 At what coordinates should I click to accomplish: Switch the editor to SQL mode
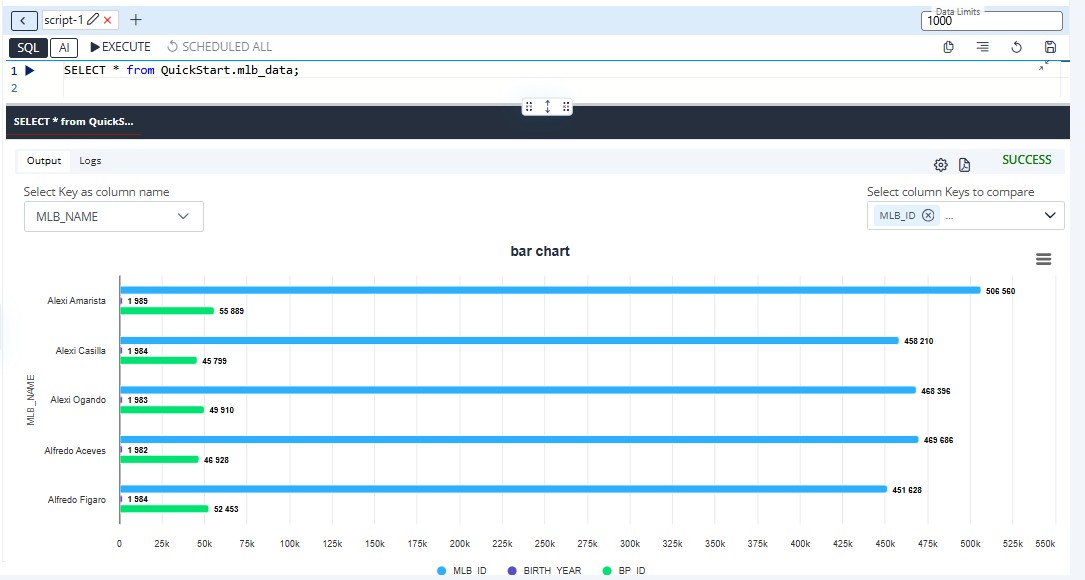point(28,47)
